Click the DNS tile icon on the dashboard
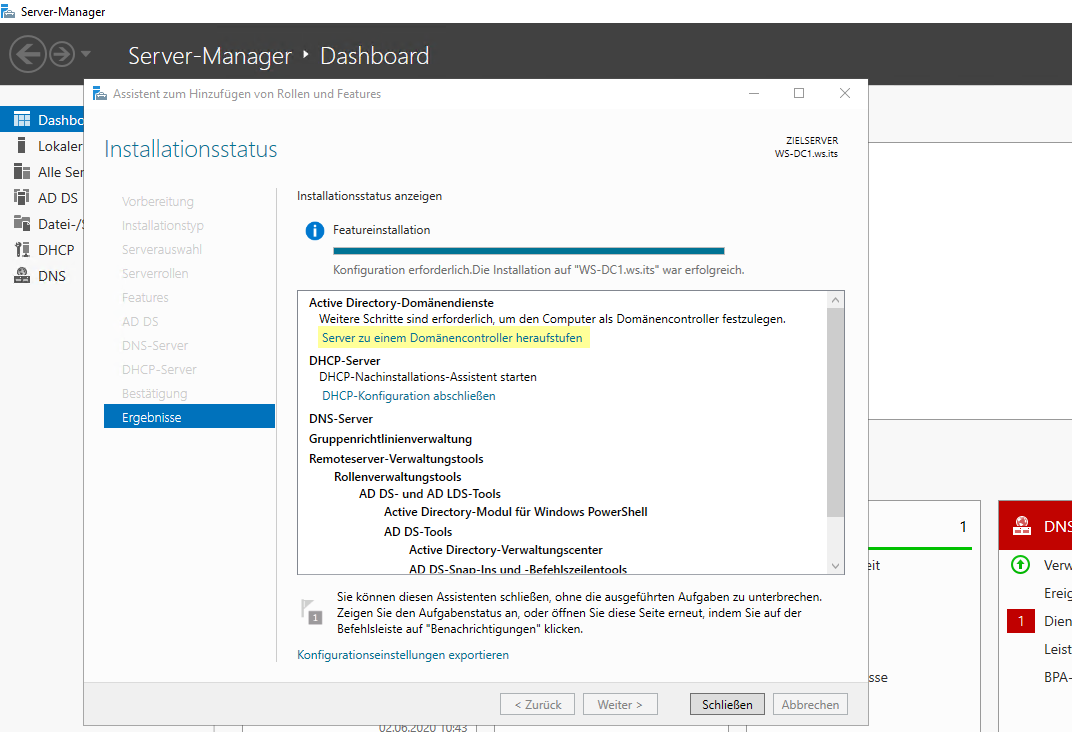Viewport: 1072px width, 732px height. coord(1022,526)
